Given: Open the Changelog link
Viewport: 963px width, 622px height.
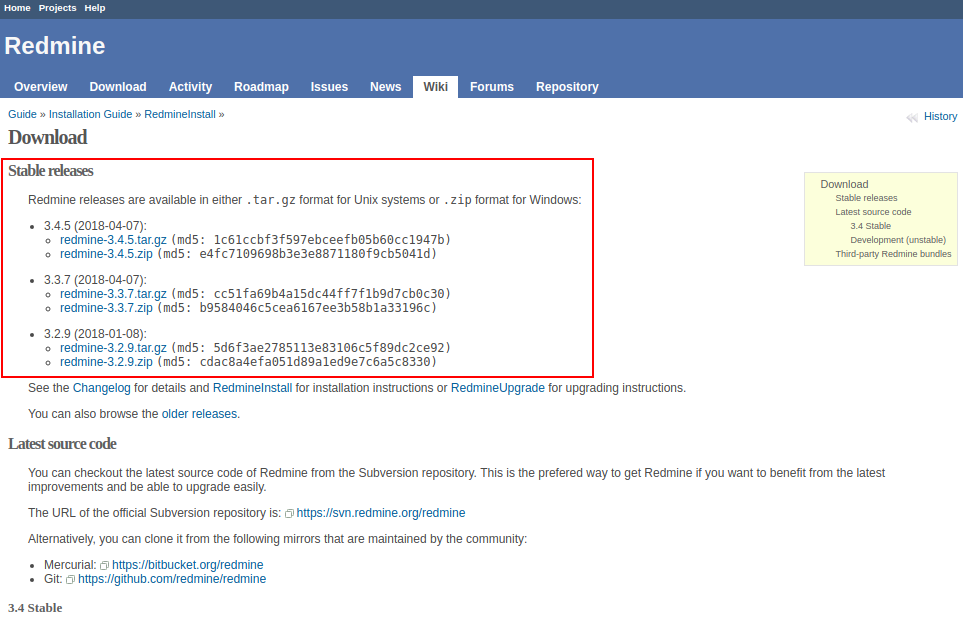Looking at the screenshot, I should pos(101,388).
